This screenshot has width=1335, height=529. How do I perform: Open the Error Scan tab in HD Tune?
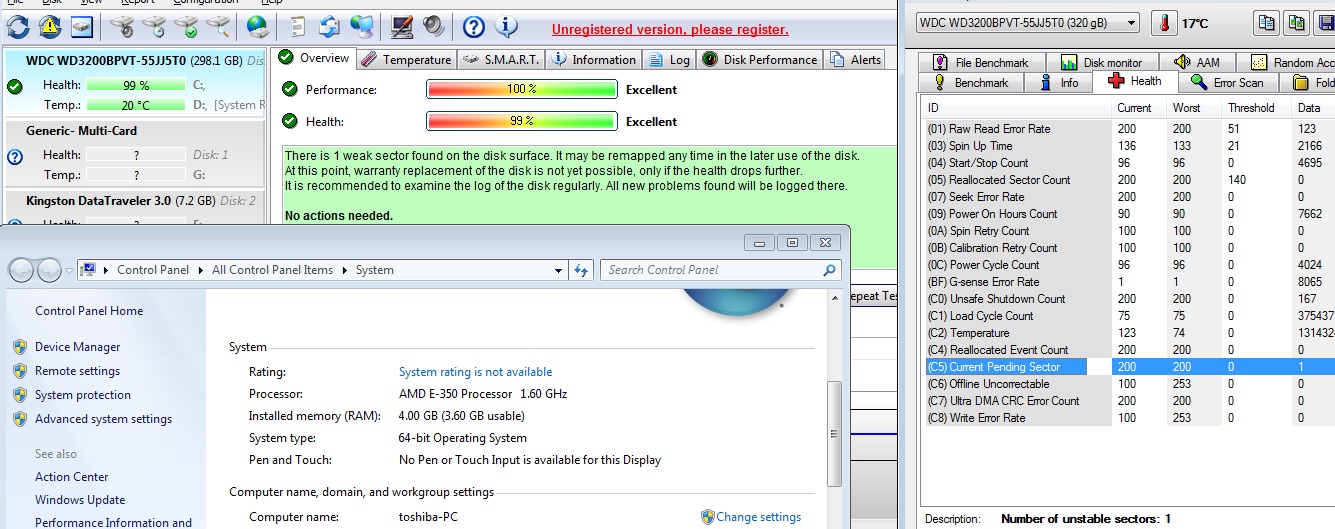[x=1228, y=82]
